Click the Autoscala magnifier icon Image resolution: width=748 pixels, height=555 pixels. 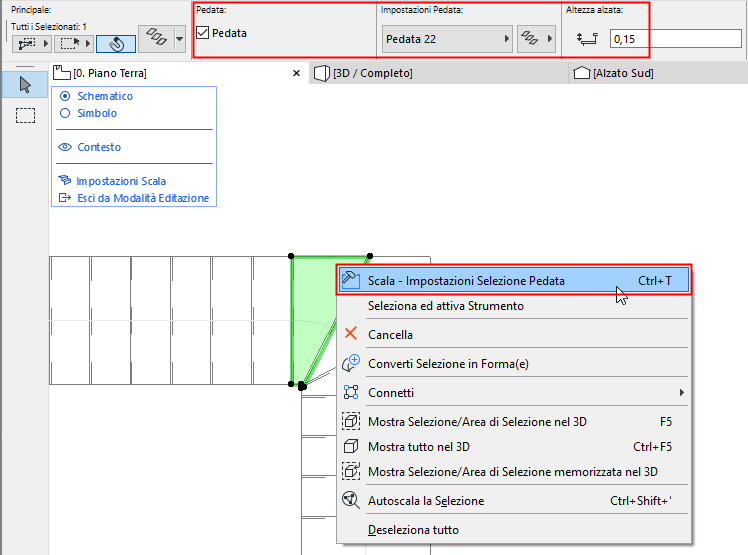click(351, 500)
